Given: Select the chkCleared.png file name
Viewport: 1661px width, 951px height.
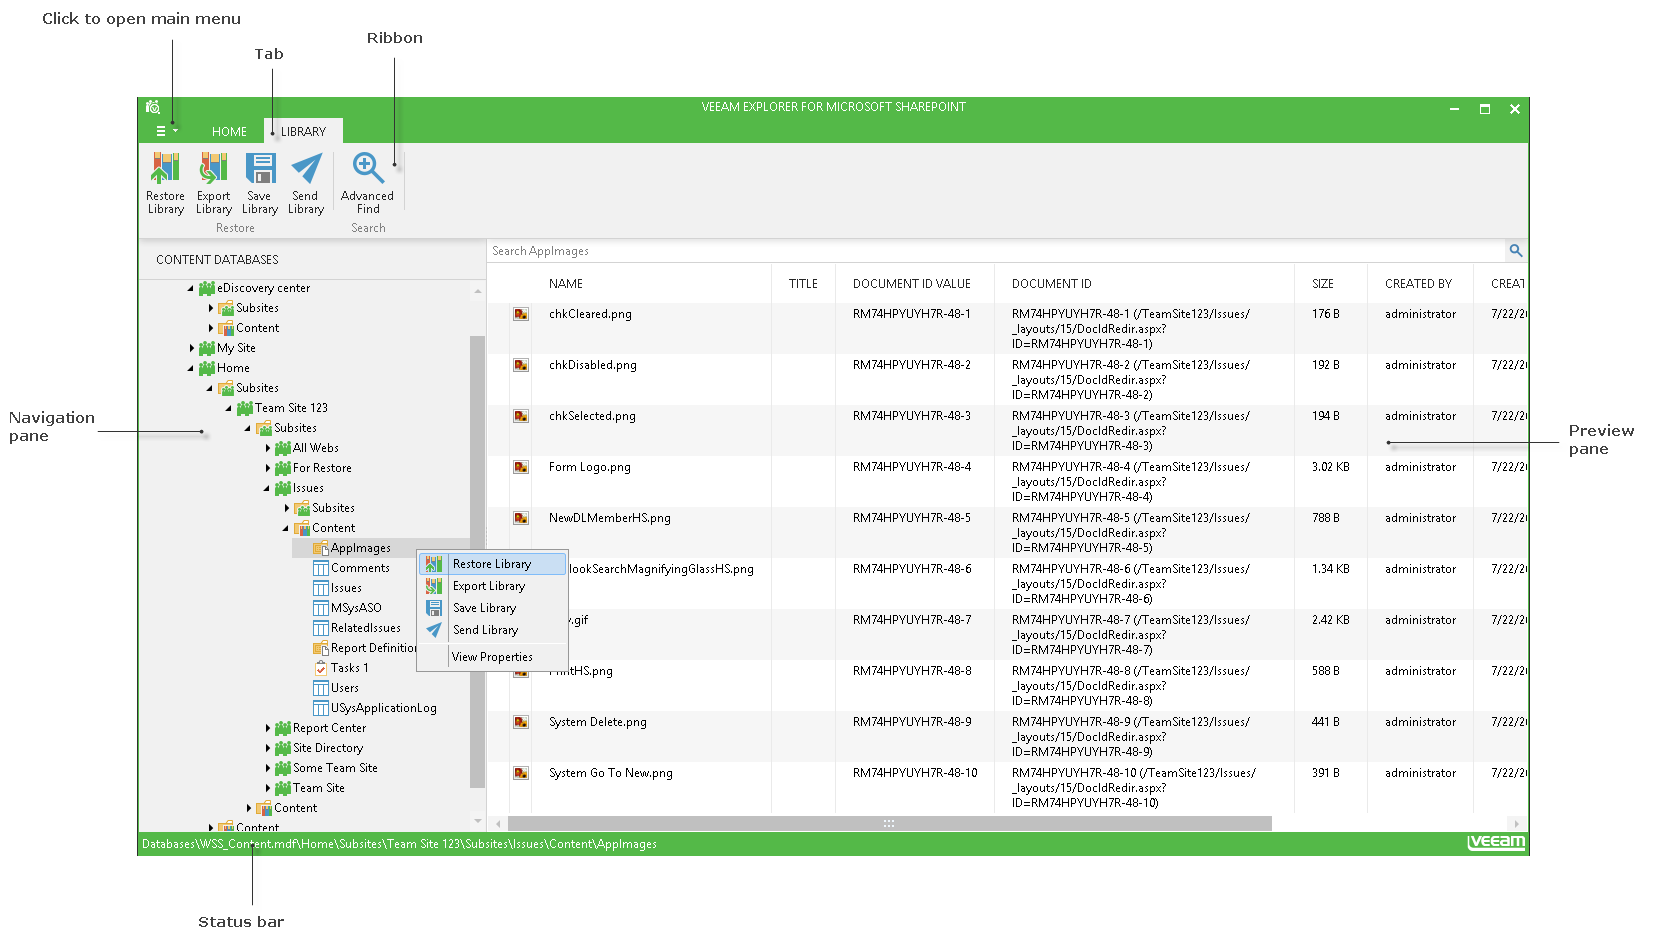Looking at the screenshot, I should point(590,314).
